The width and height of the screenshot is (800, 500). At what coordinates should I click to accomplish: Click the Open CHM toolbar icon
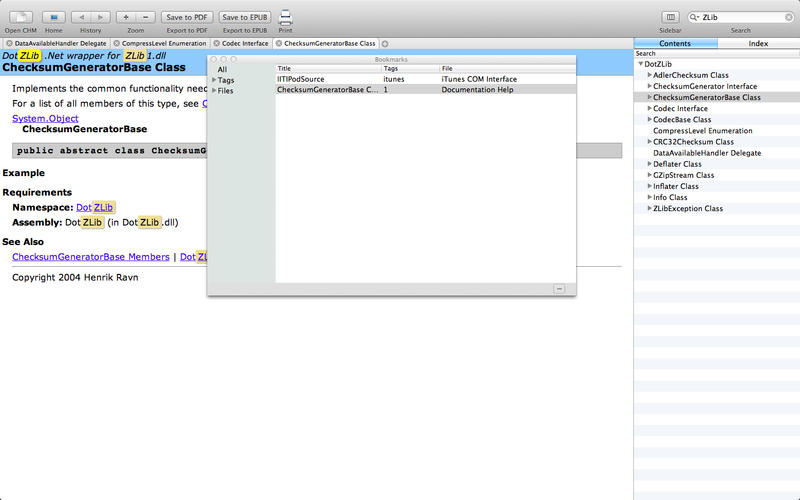pos(20,17)
